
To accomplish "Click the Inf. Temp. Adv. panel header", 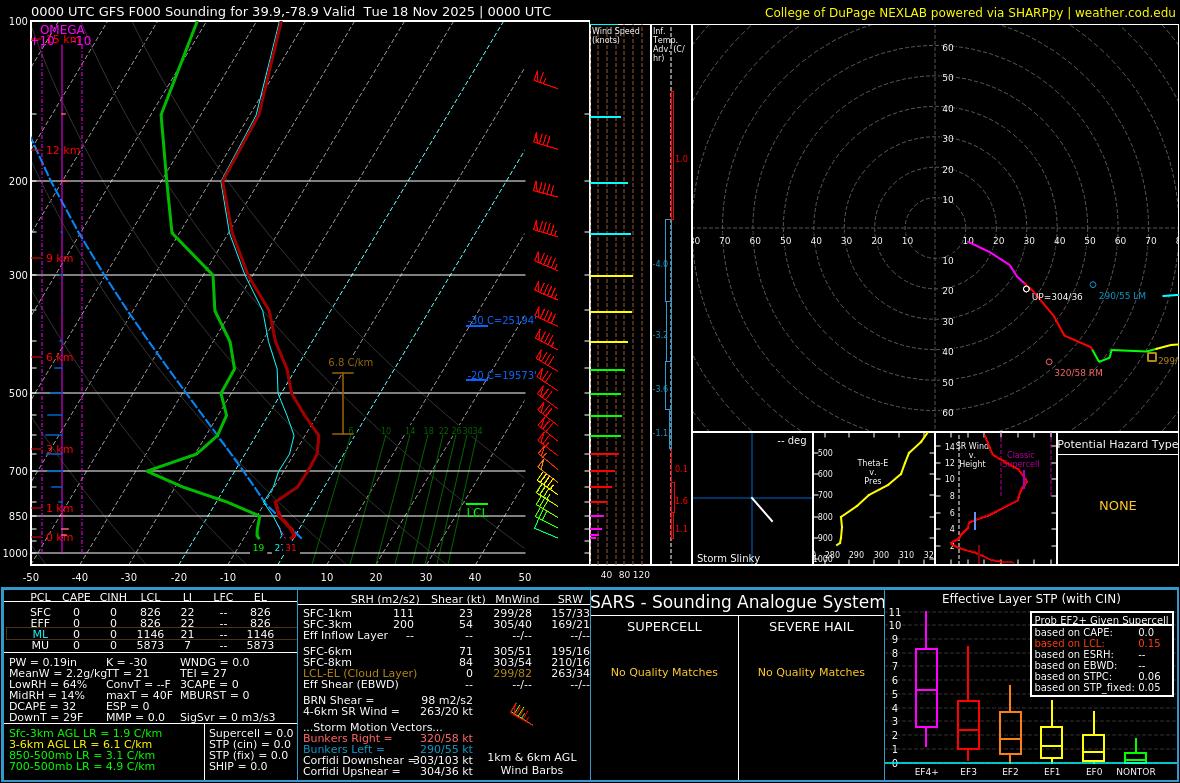I will 668,44.
